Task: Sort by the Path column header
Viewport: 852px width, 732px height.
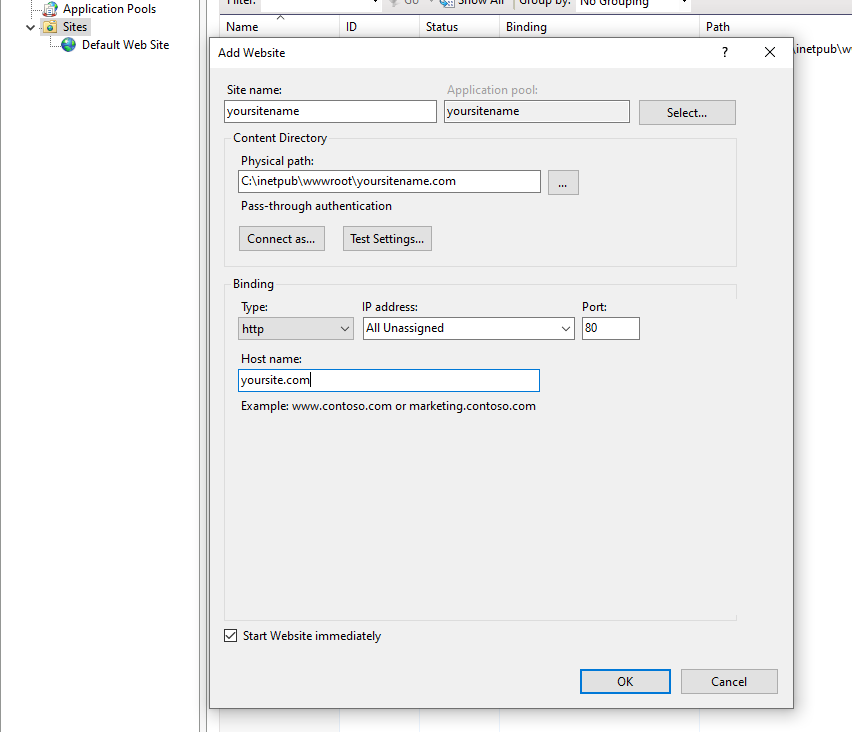Action: click(x=775, y=27)
